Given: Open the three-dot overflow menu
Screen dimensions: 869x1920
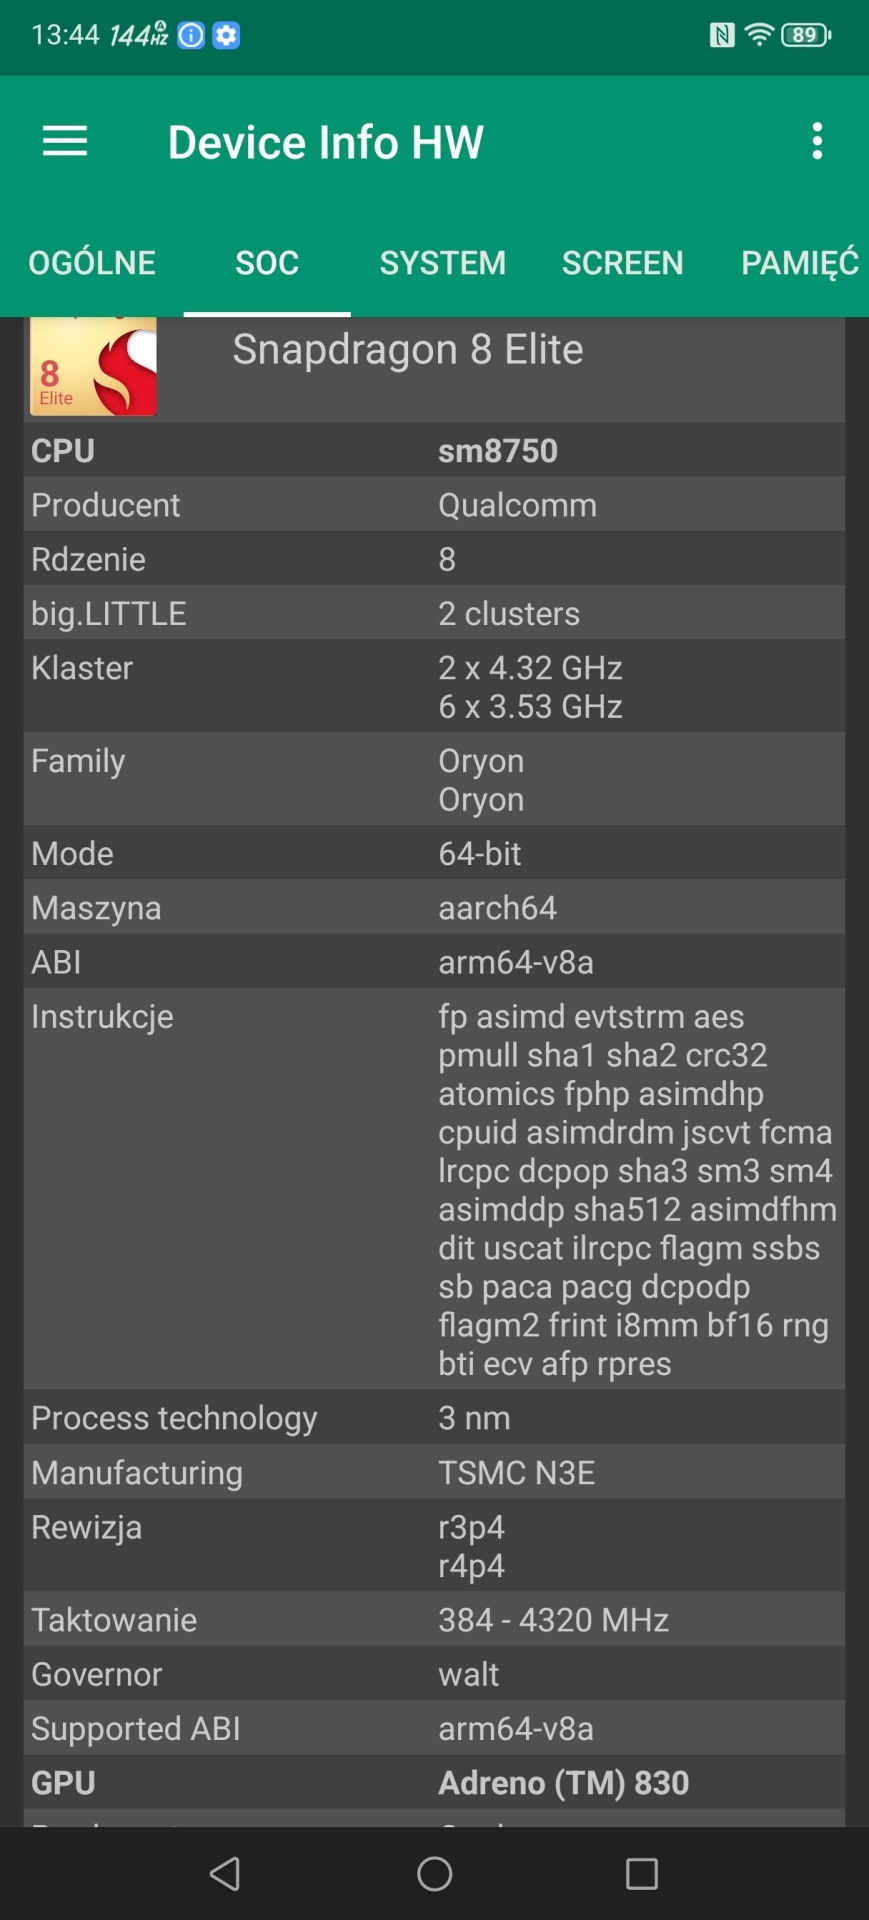Looking at the screenshot, I should click(x=817, y=142).
